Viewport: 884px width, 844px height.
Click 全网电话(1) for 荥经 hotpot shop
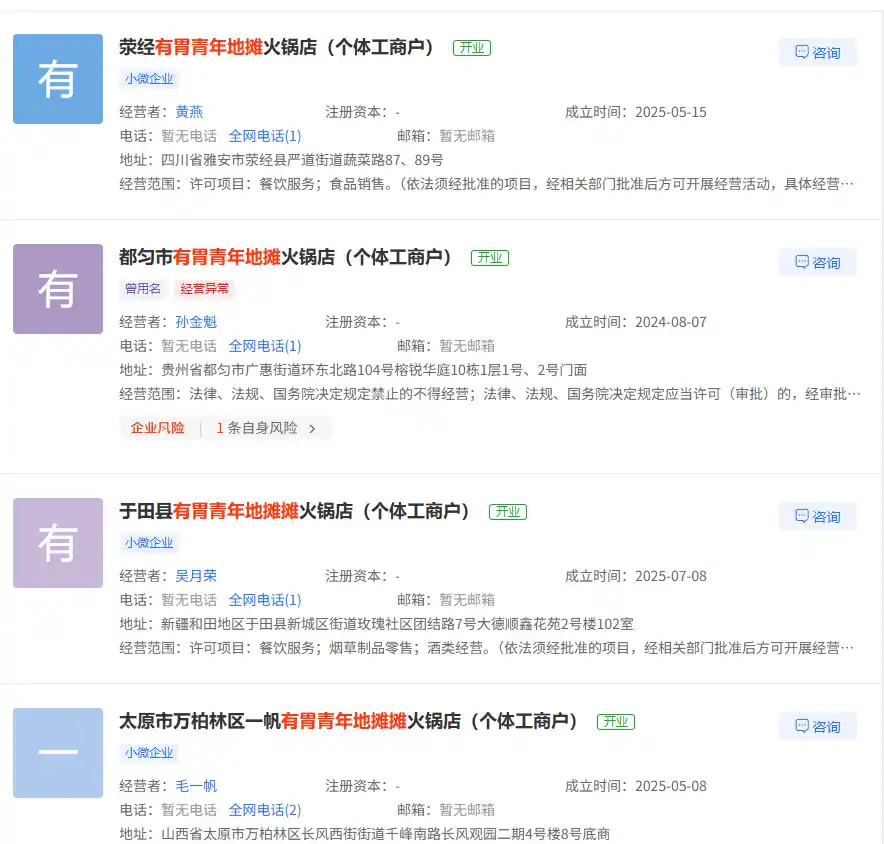click(x=265, y=136)
